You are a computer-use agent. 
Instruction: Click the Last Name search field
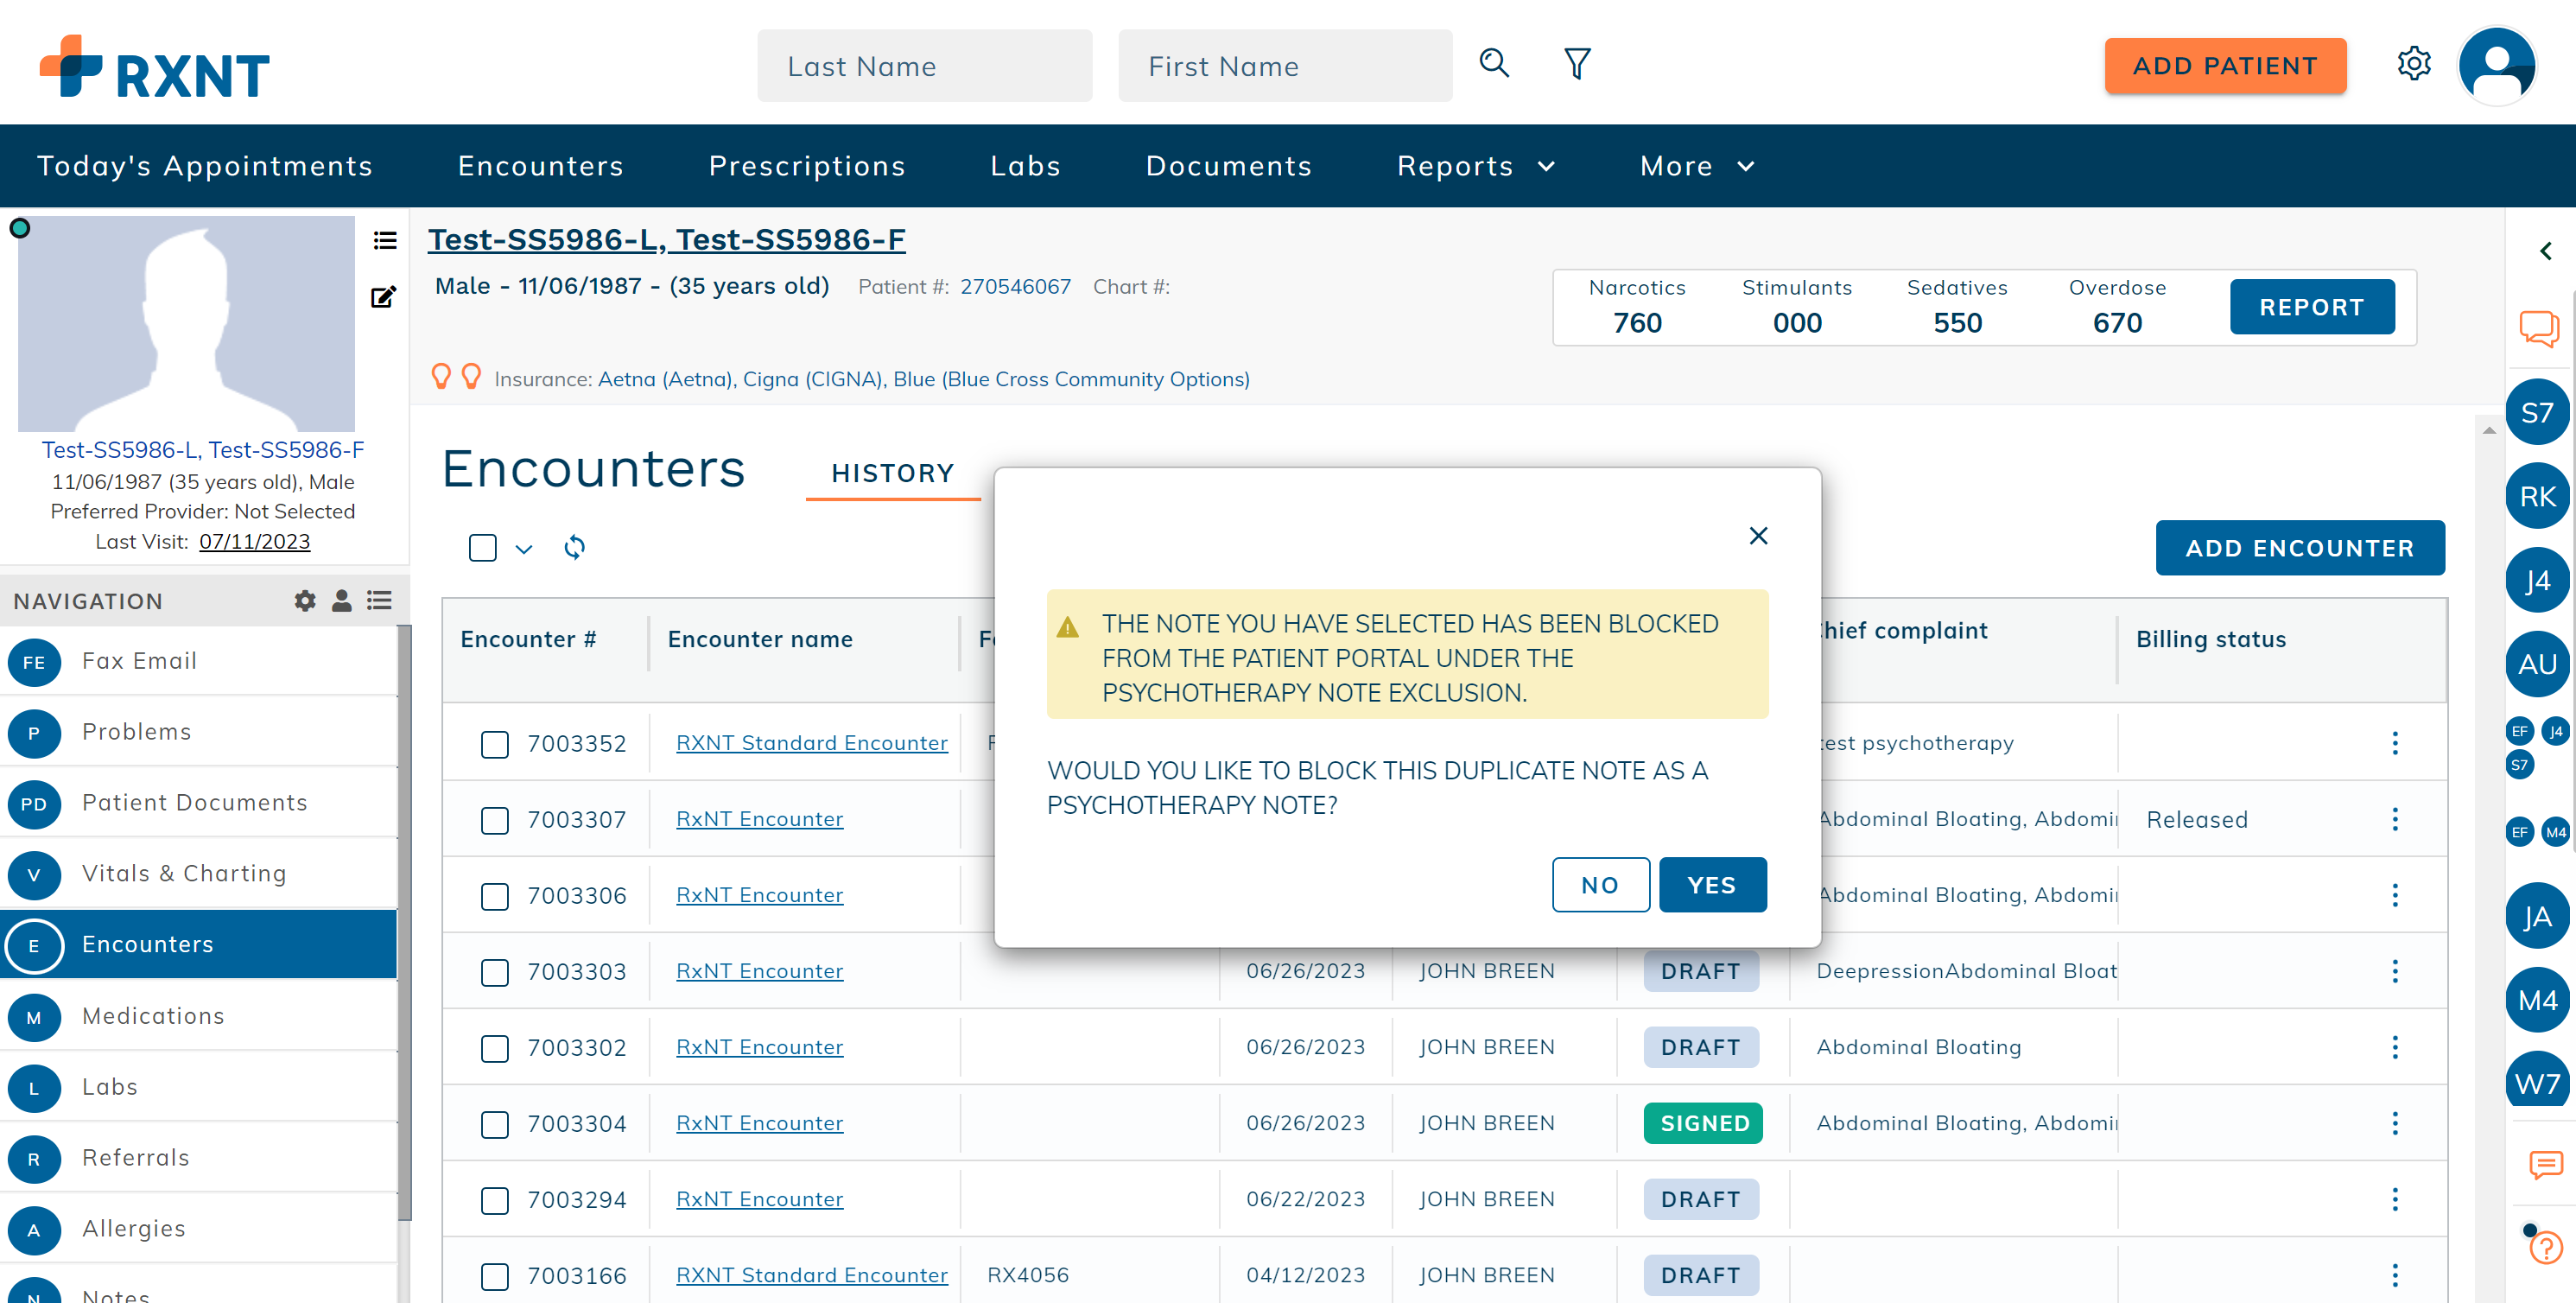924,66
